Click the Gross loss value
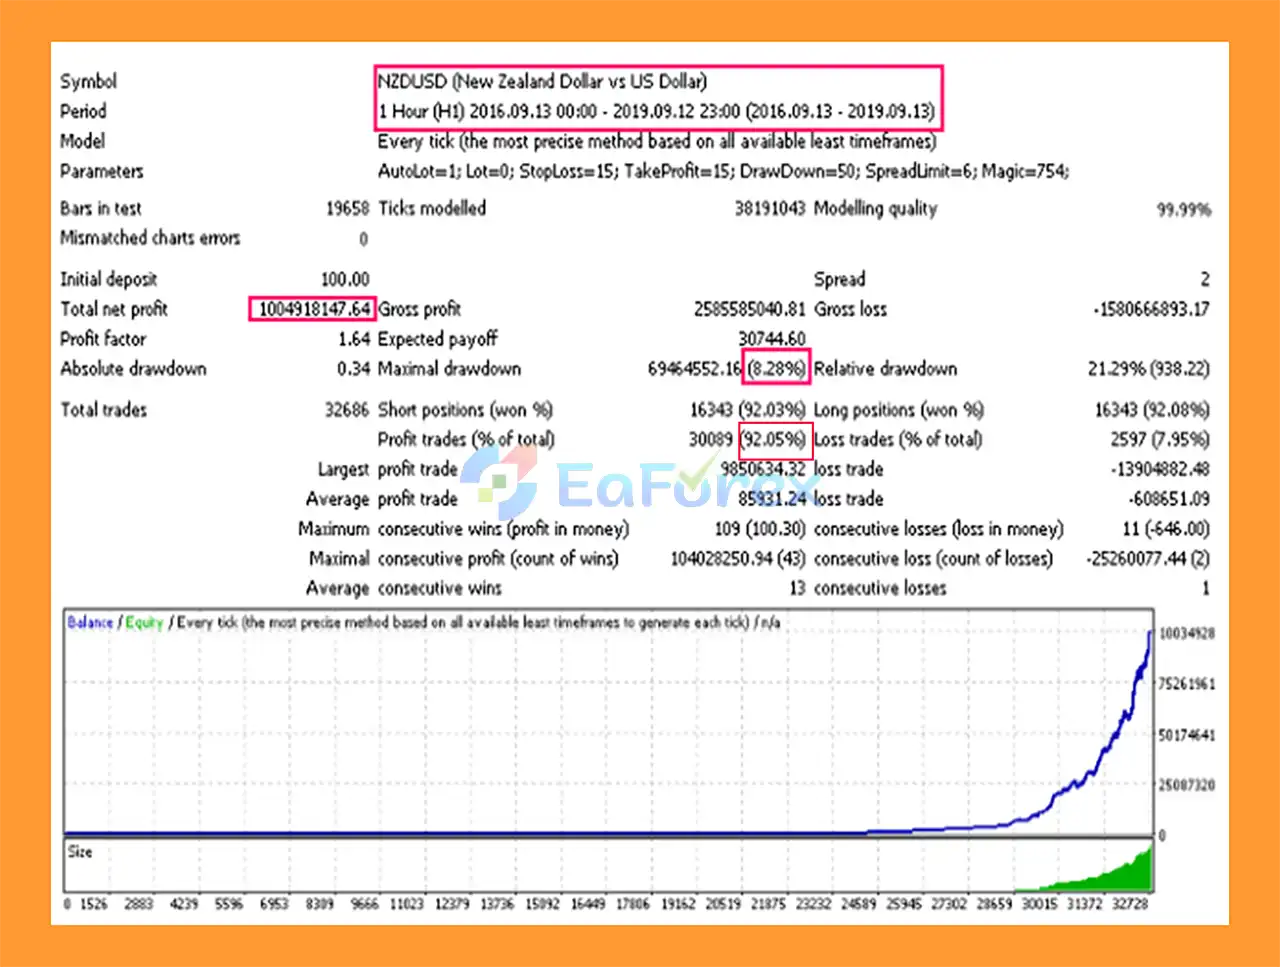 coord(1151,309)
